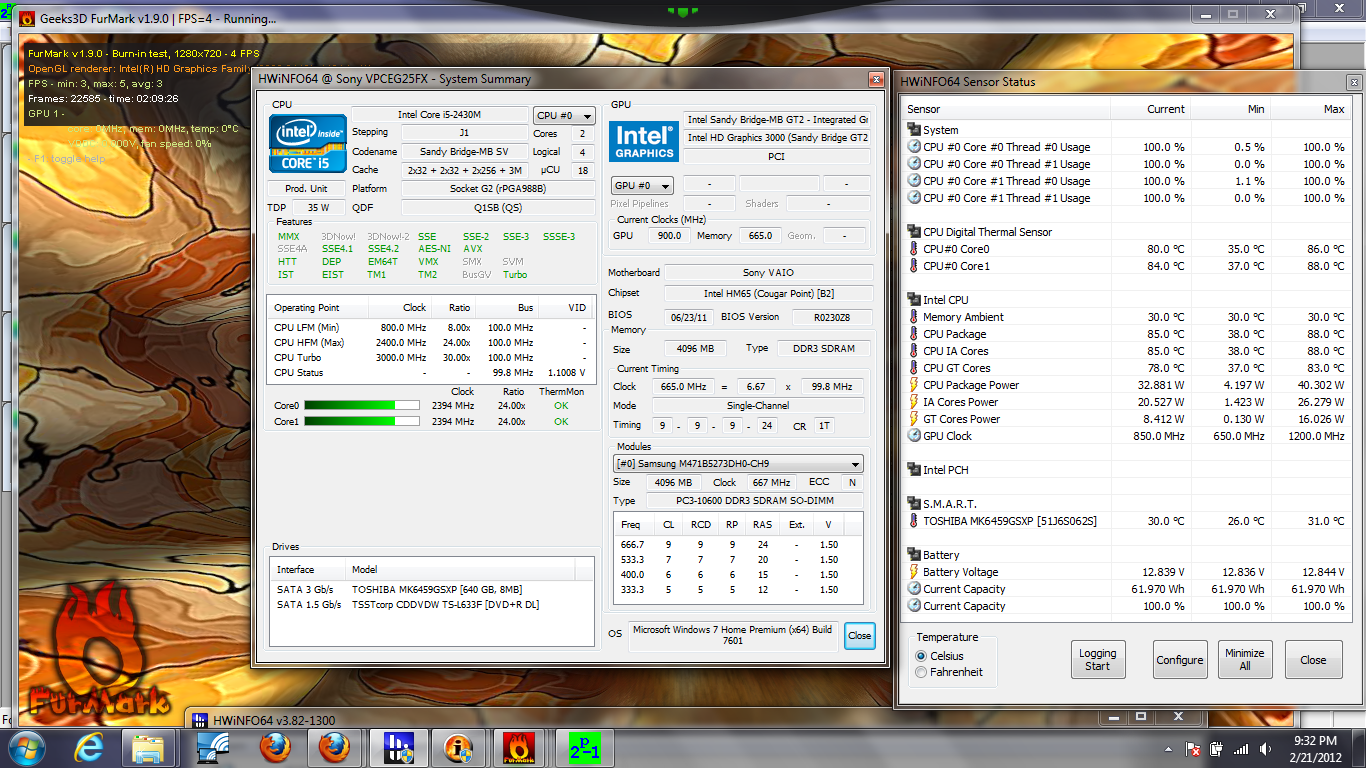Open the Windows Start menu
1366x768 pixels.
[25, 748]
